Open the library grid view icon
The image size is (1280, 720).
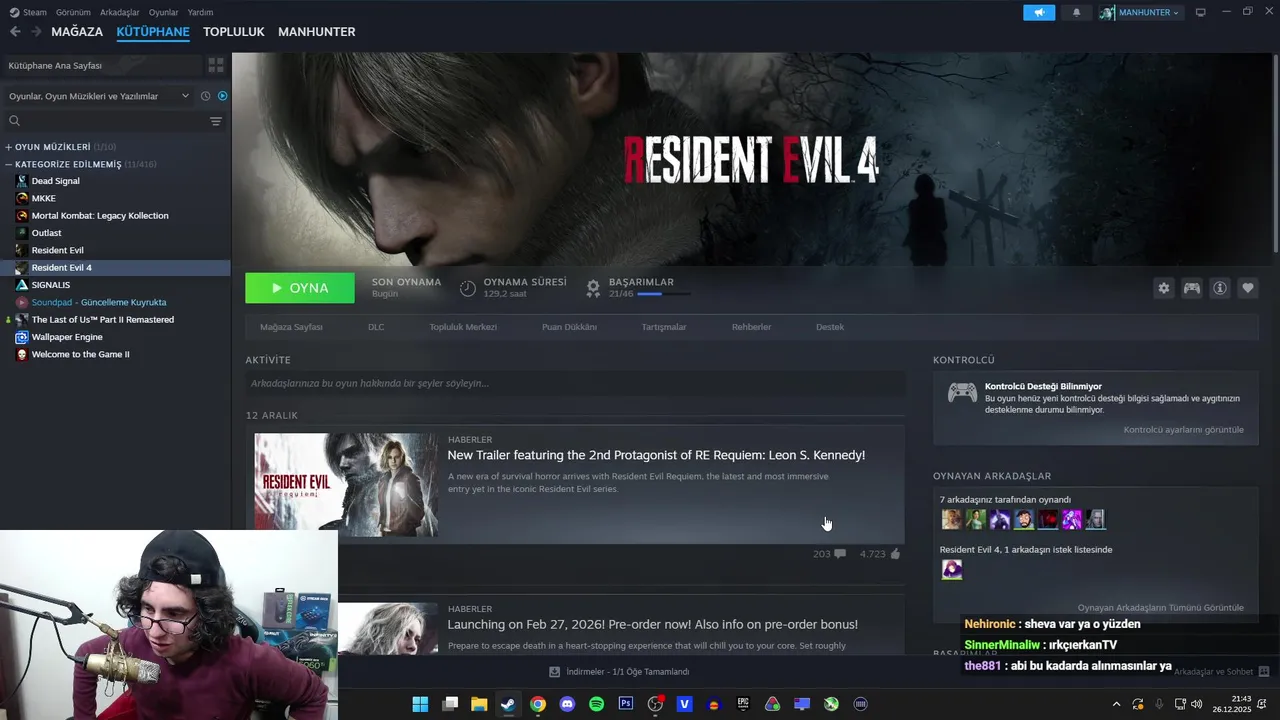point(216,65)
